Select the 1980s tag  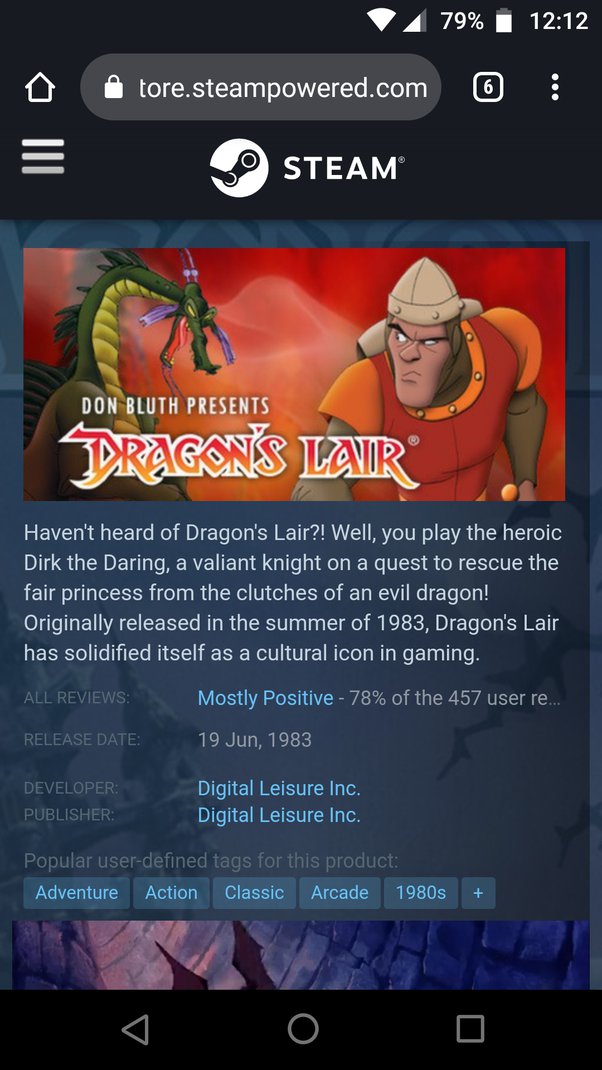click(420, 893)
